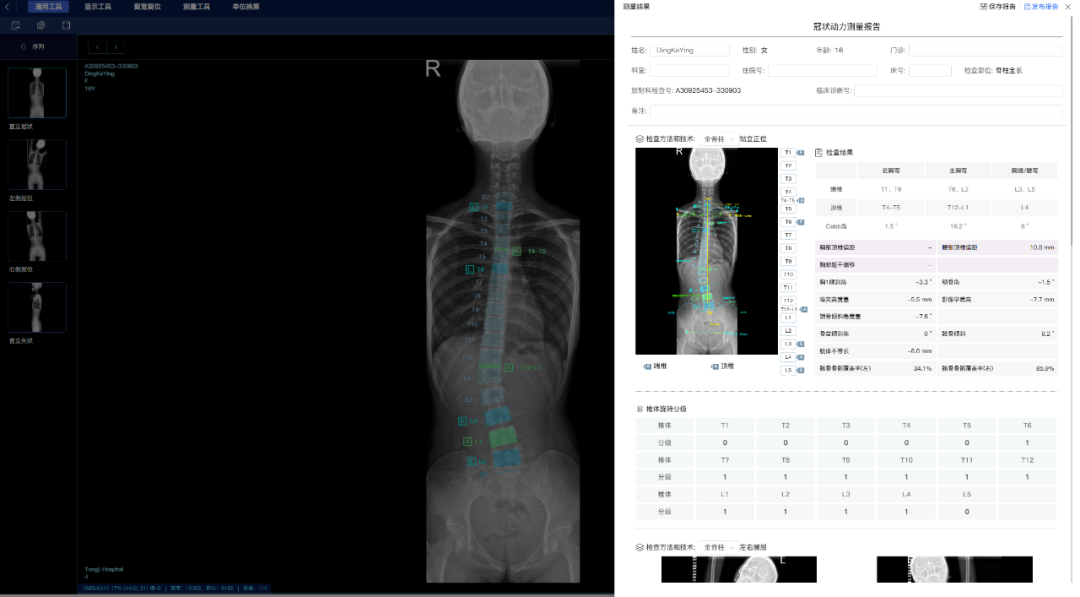Click the E marker beside the L5 button
Image resolution: width=1080 pixels, height=597 pixels.
pyautogui.click(x=801, y=370)
